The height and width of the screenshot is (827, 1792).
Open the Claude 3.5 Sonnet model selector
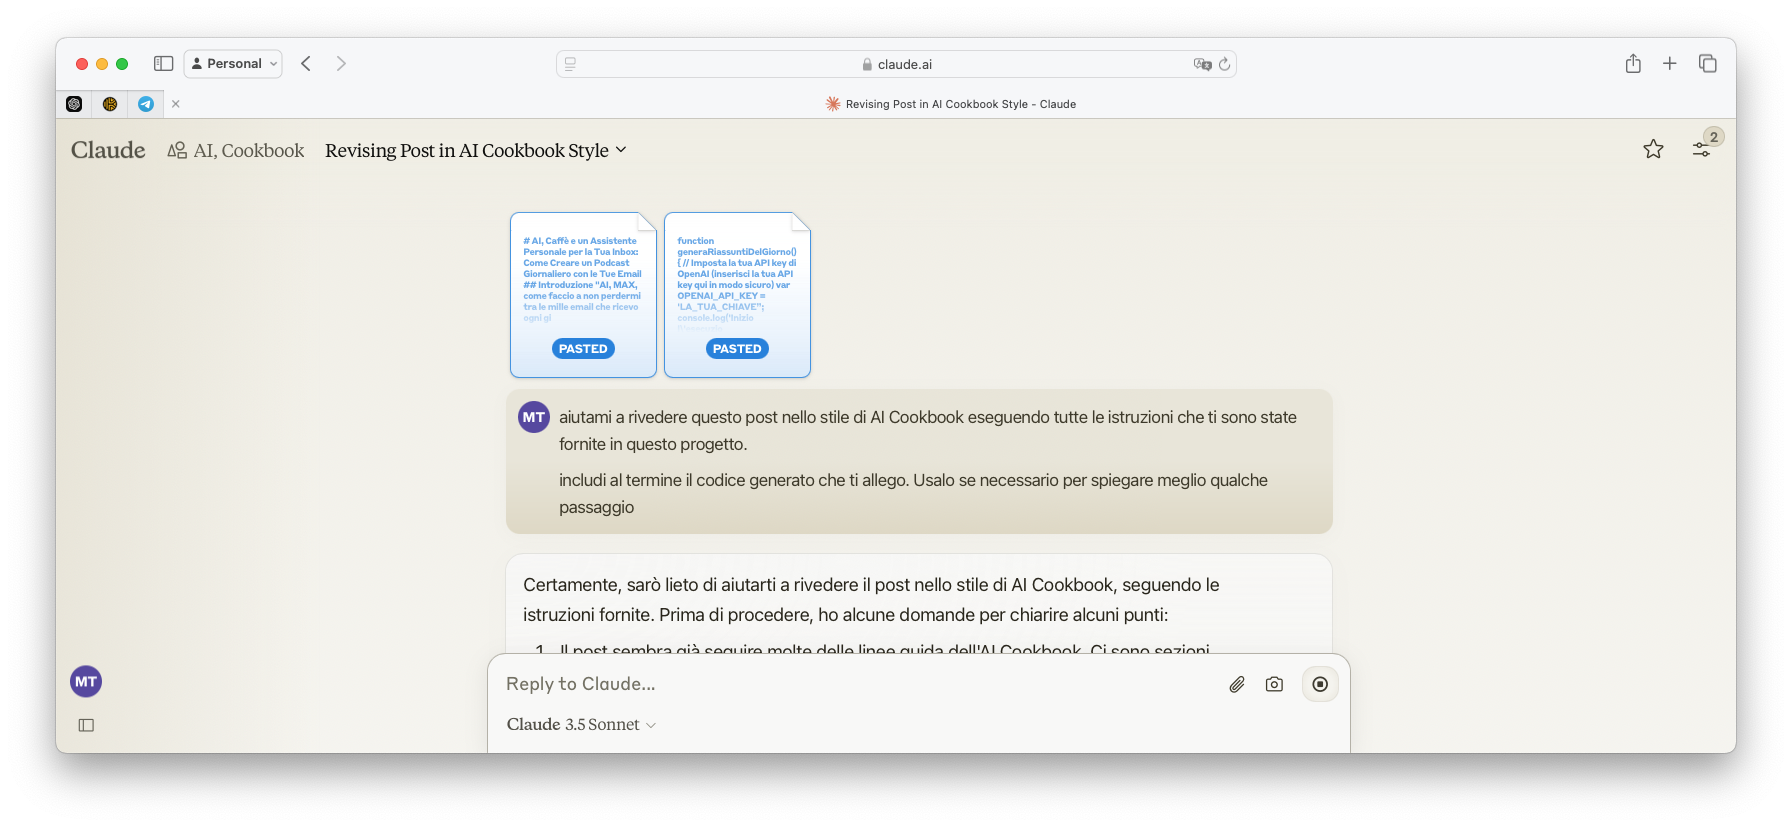coord(581,724)
